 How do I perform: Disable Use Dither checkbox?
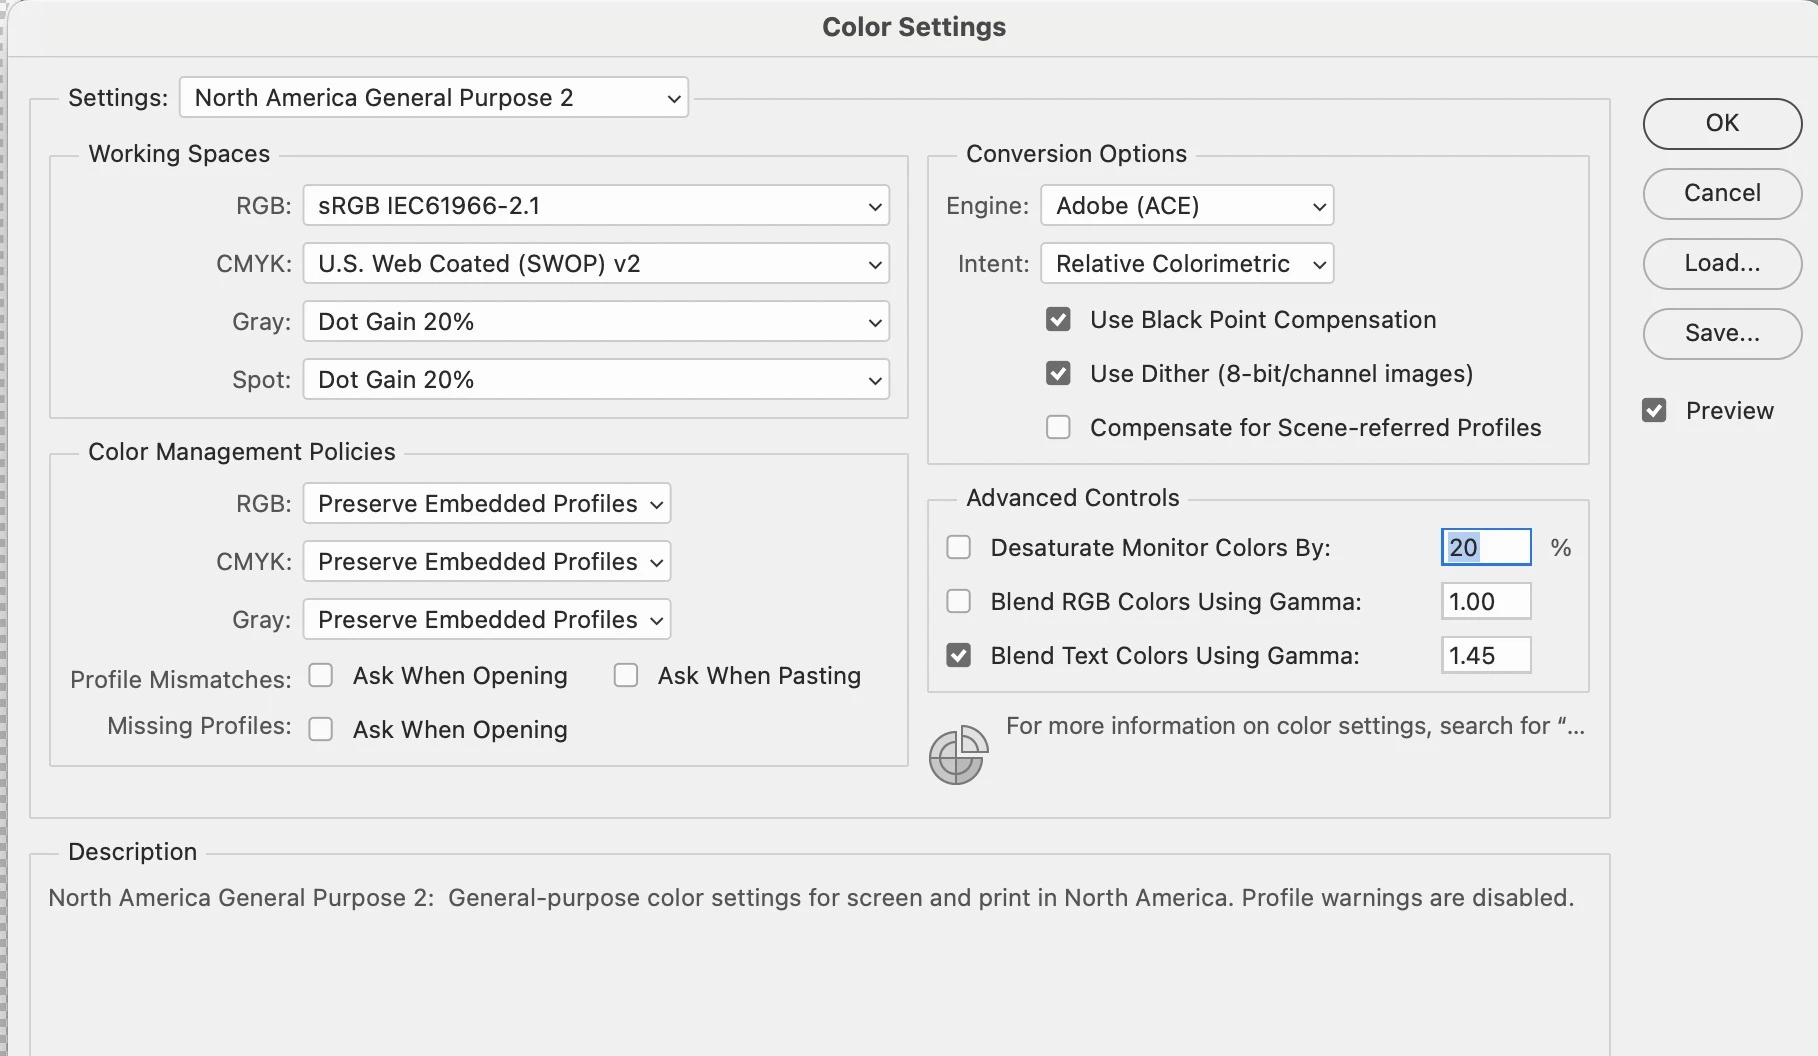[1058, 374]
